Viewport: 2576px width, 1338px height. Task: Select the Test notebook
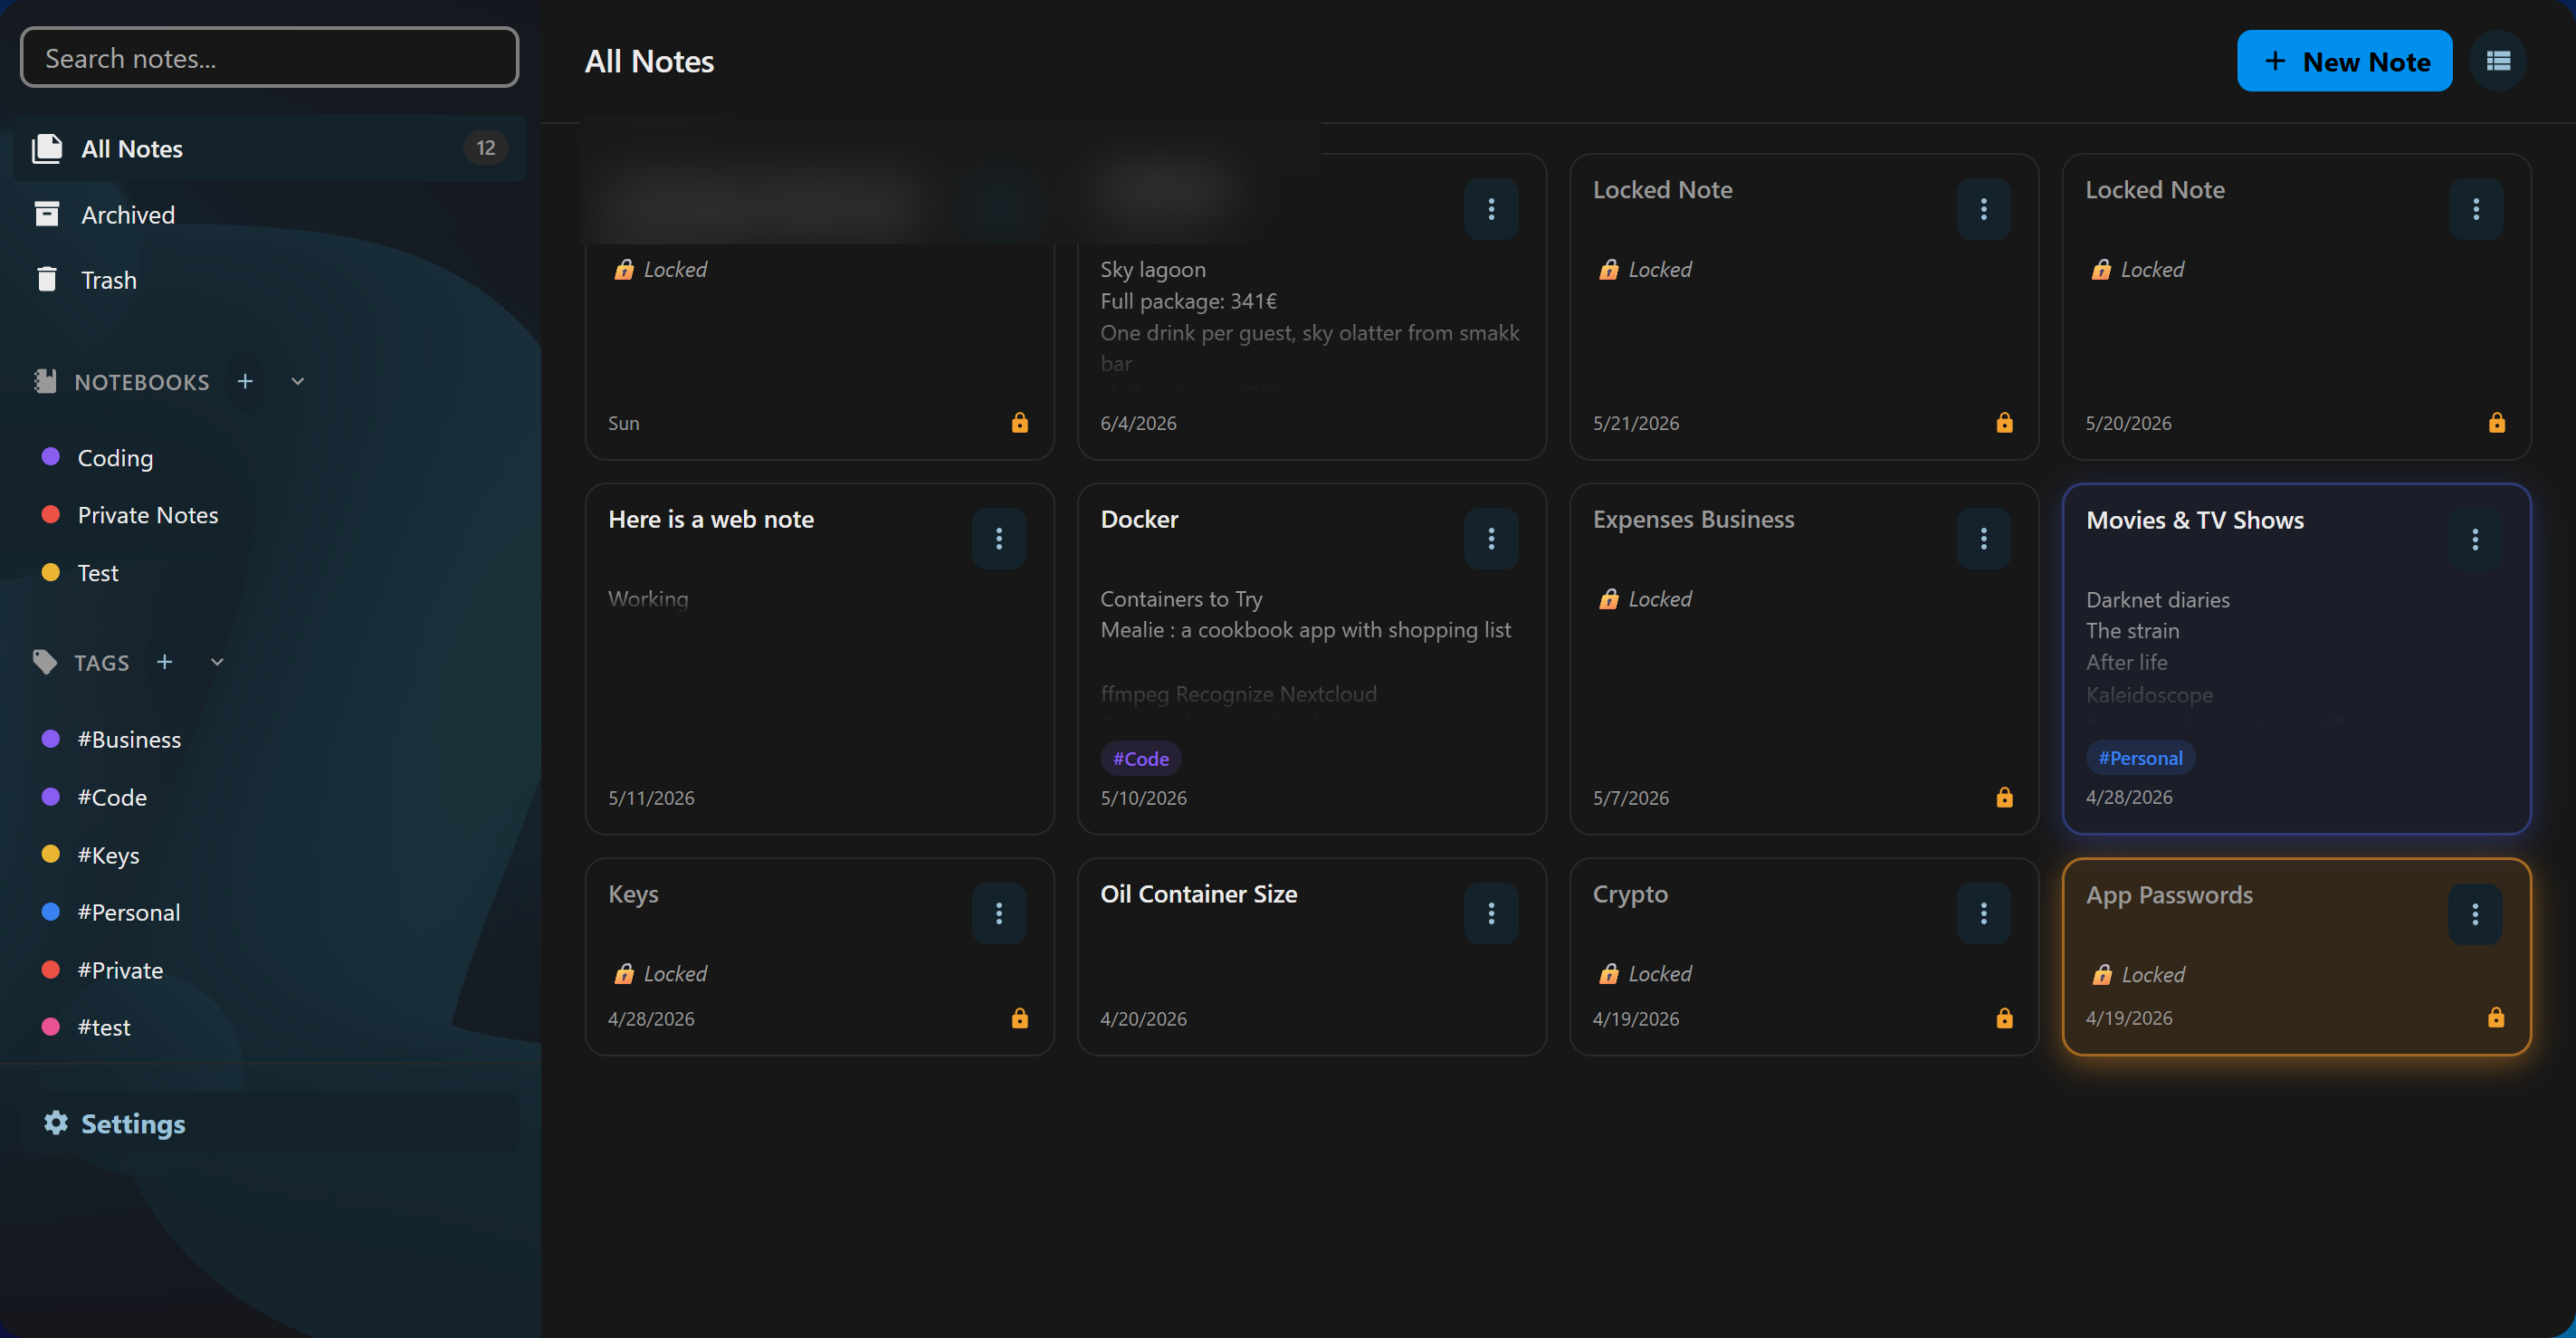[97, 572]
